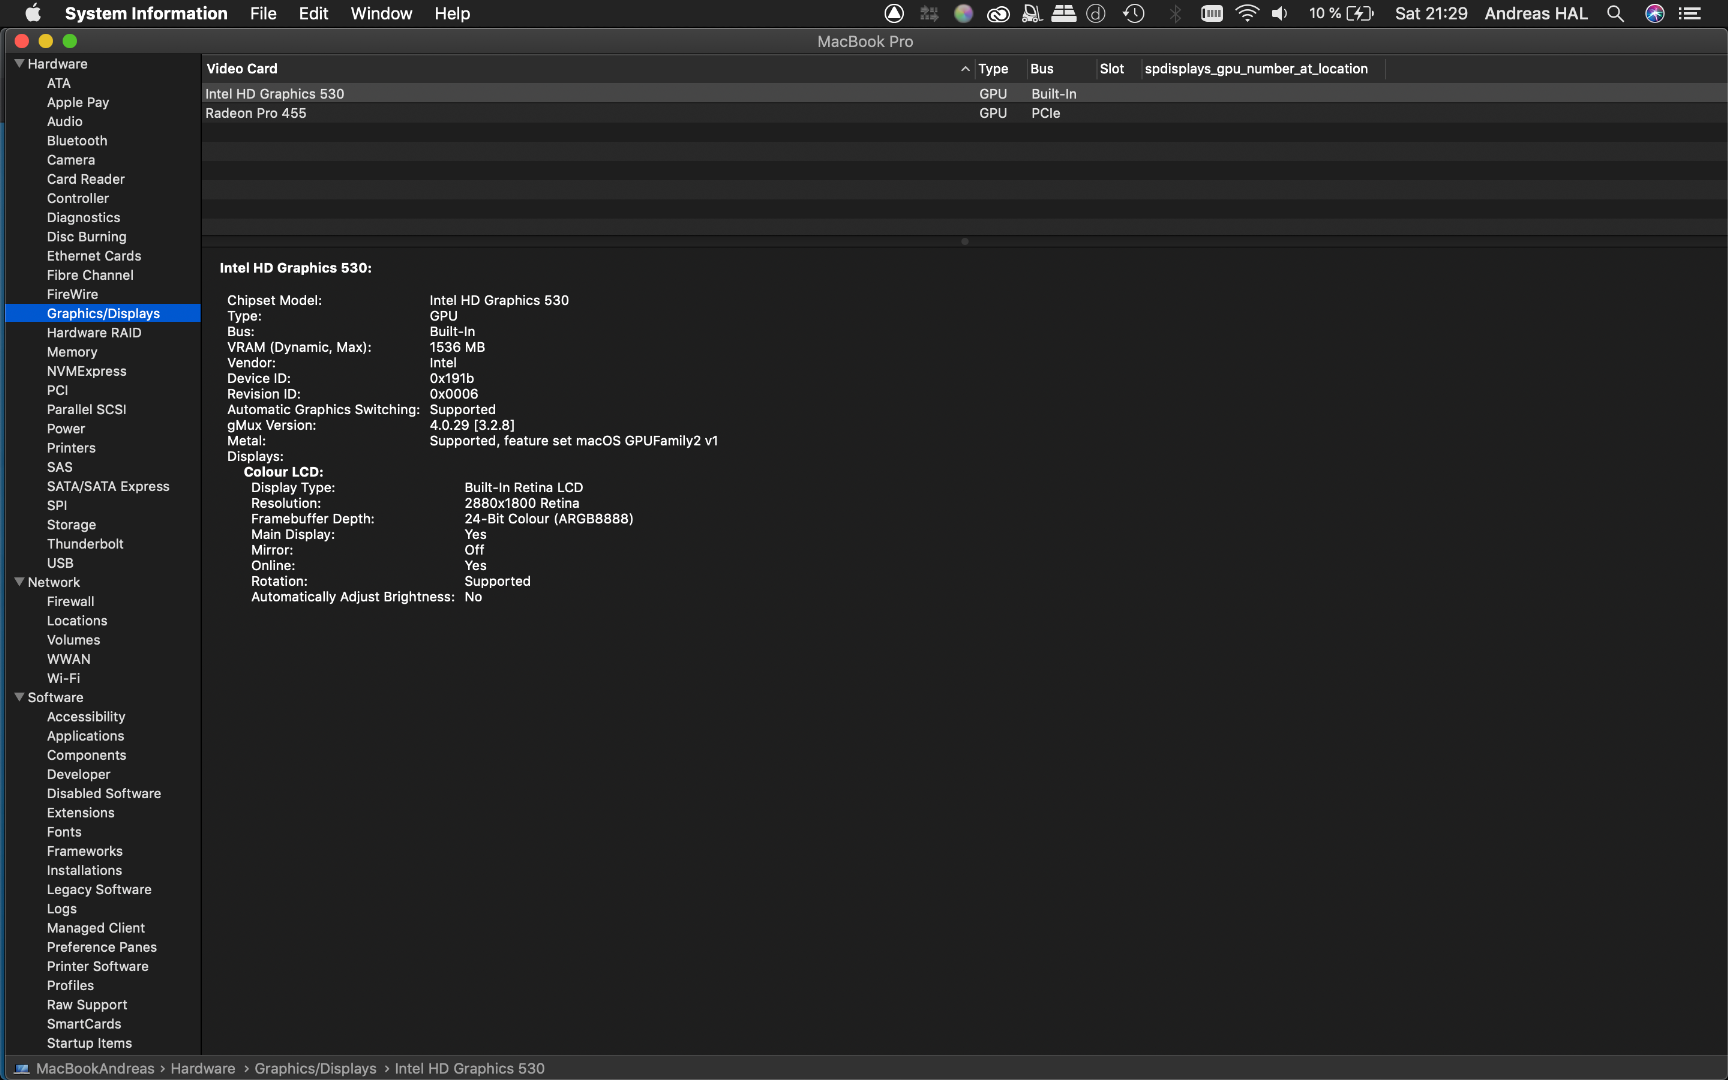
Task: Click the dimmed arrows menu bar icon
Action: (x=929, y=13)
